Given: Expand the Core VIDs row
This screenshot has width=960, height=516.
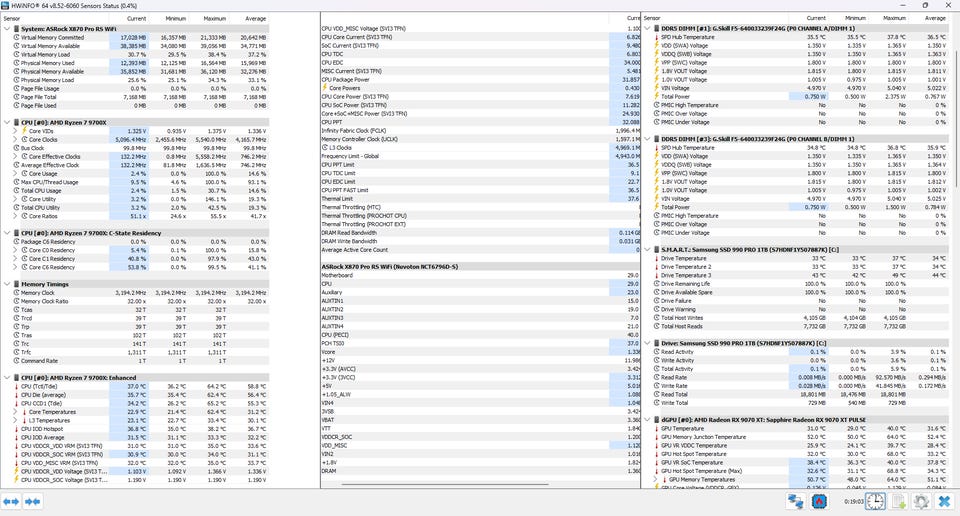Looking at the screenshot, I should coord(15,131).
